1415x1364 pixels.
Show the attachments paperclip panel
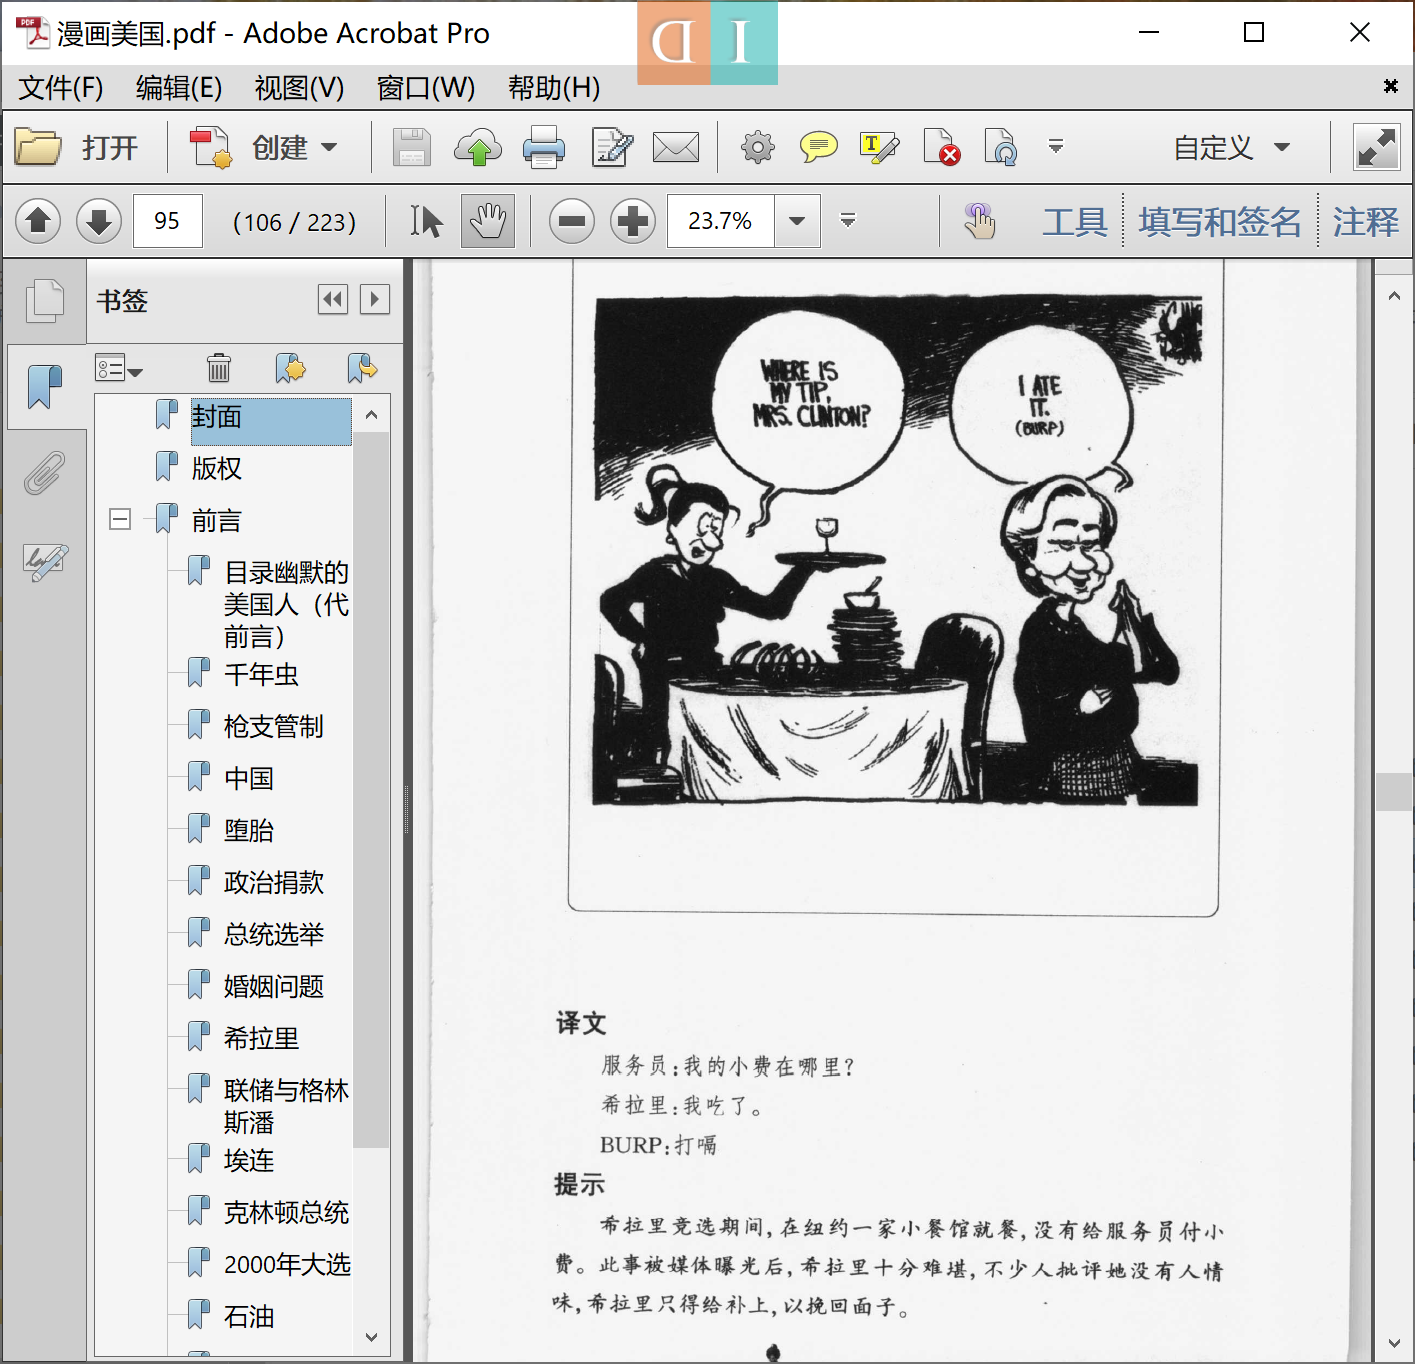[45, 472]
